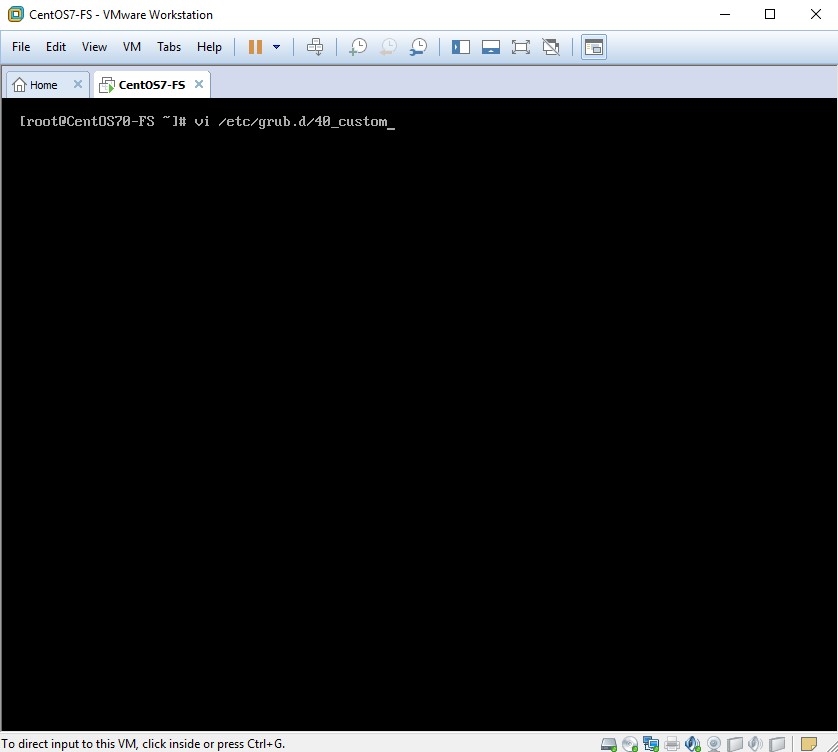Toggle the thumbnail bar view
The height and width of the screenshot is (752, 838).
(x=491, y=47)
